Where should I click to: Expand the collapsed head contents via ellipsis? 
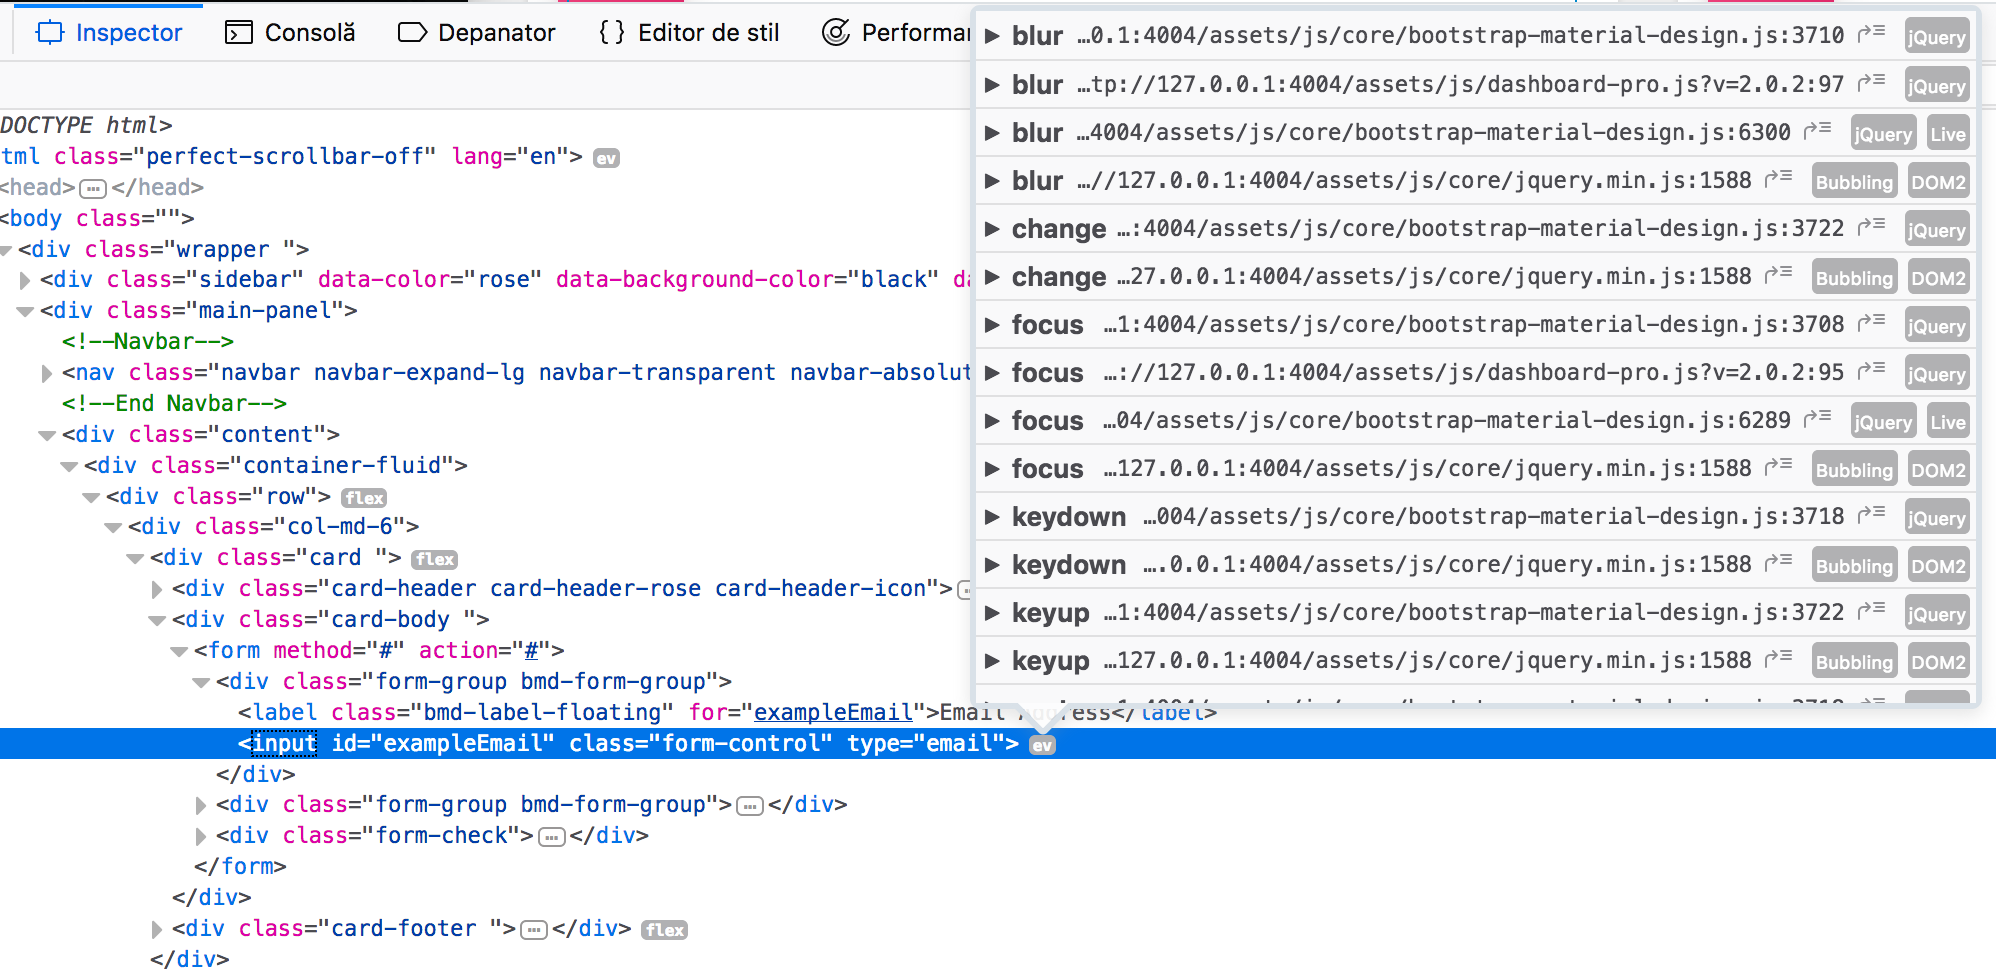point(92,187)
